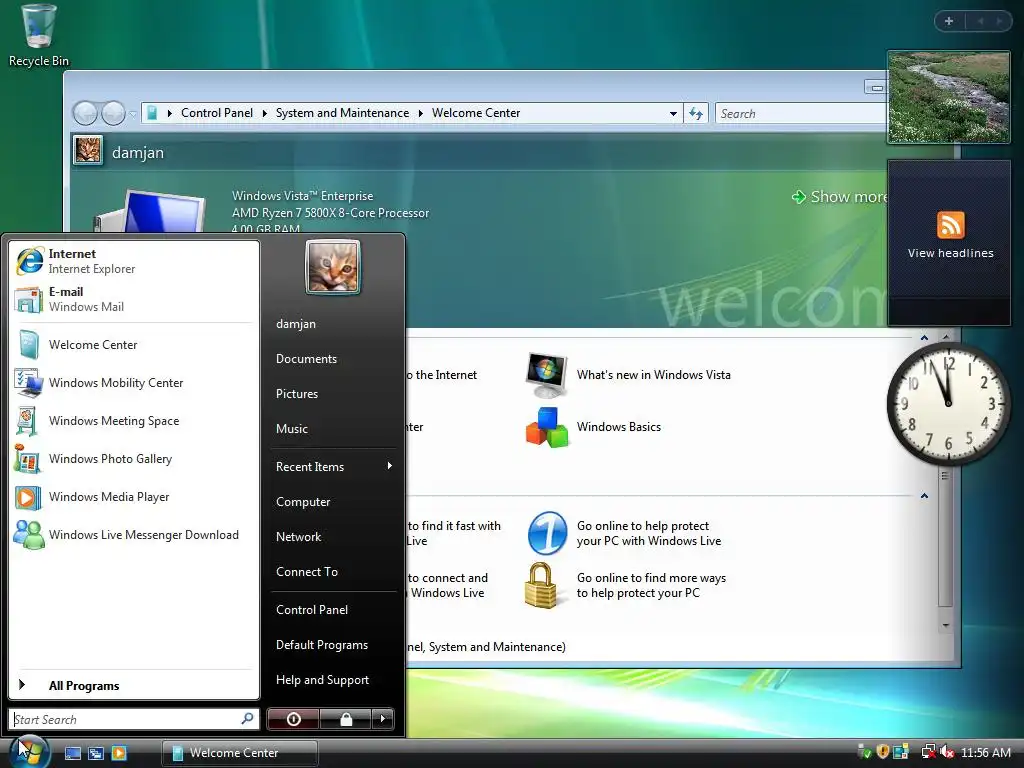Click the cat user picture in Start menu
1024x768 pixels.
333,267
